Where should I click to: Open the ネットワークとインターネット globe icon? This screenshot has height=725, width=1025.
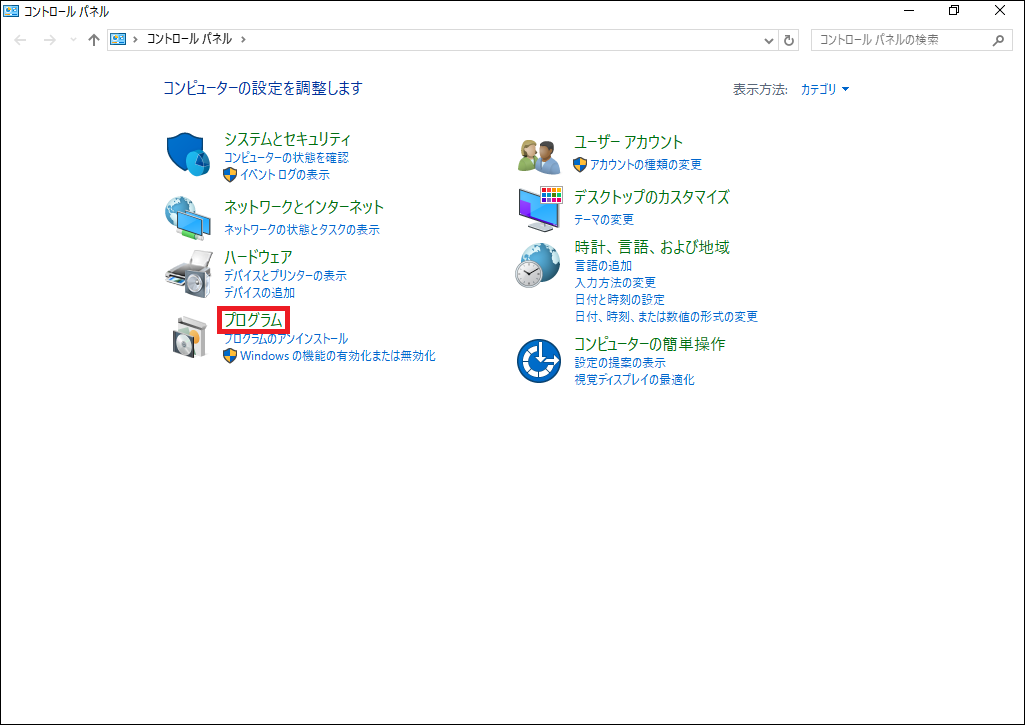188,218
